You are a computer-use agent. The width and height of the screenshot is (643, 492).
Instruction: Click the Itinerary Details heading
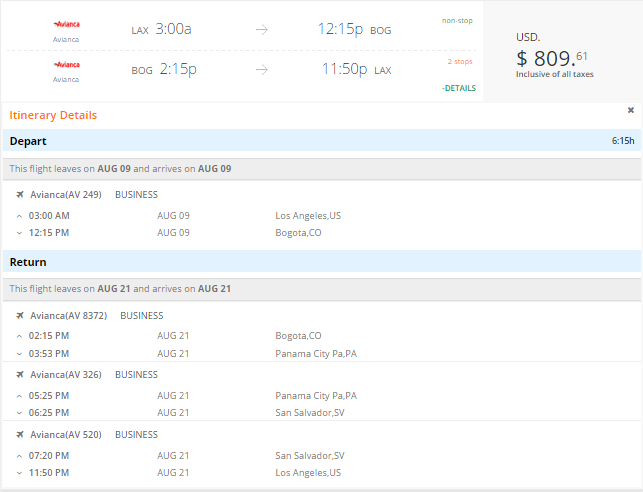(53, 115)
